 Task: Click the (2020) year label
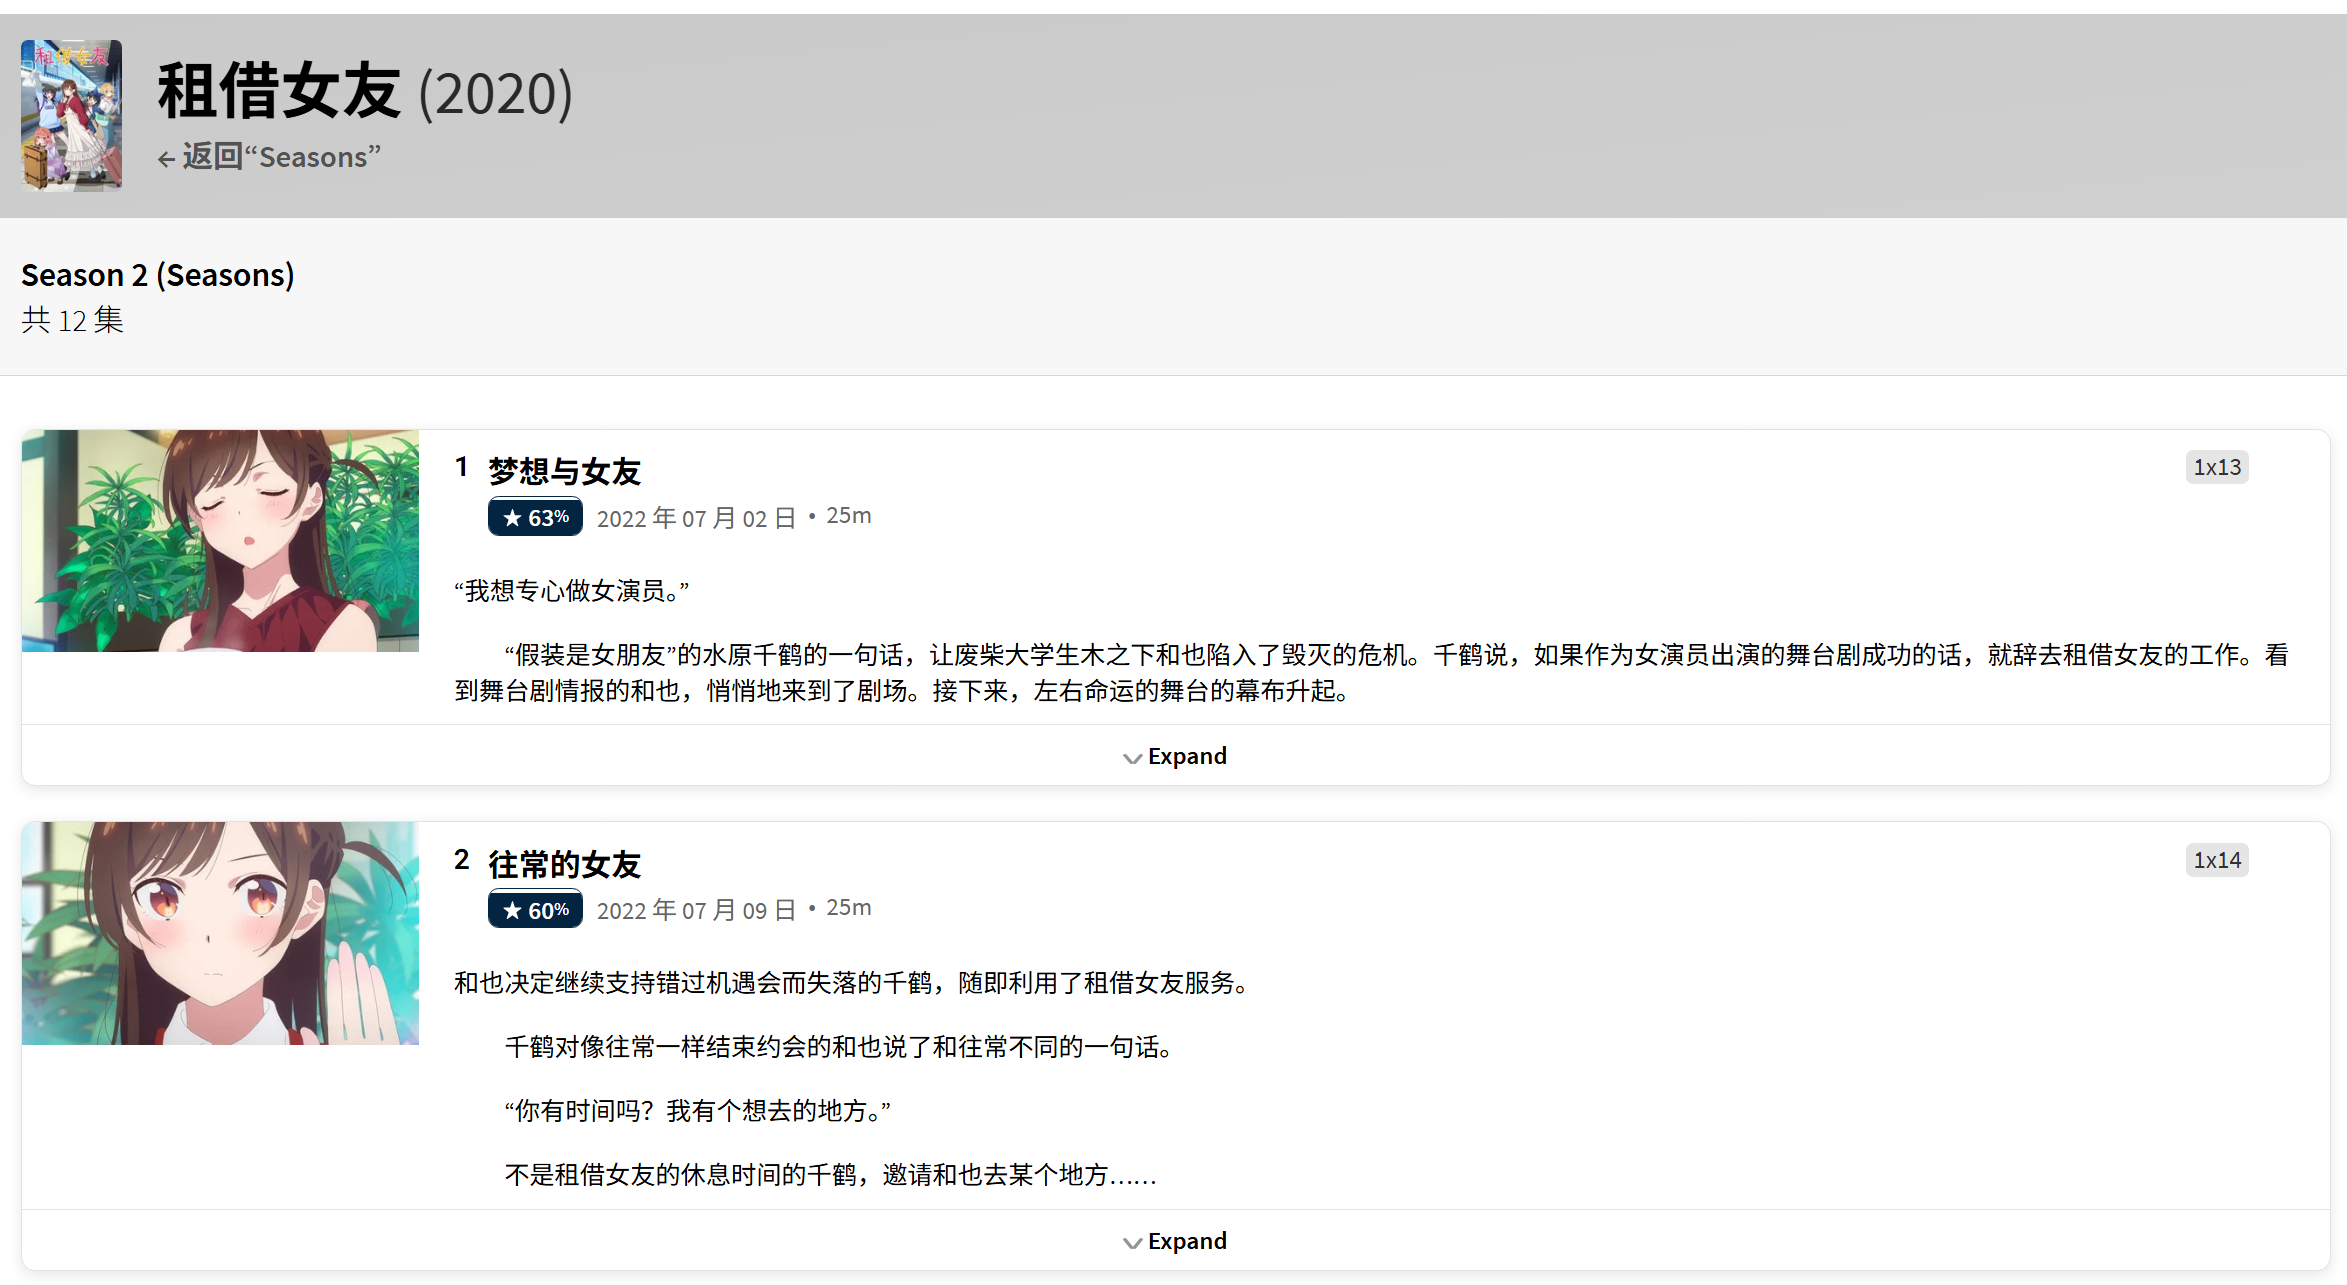(x=496, y=94)
